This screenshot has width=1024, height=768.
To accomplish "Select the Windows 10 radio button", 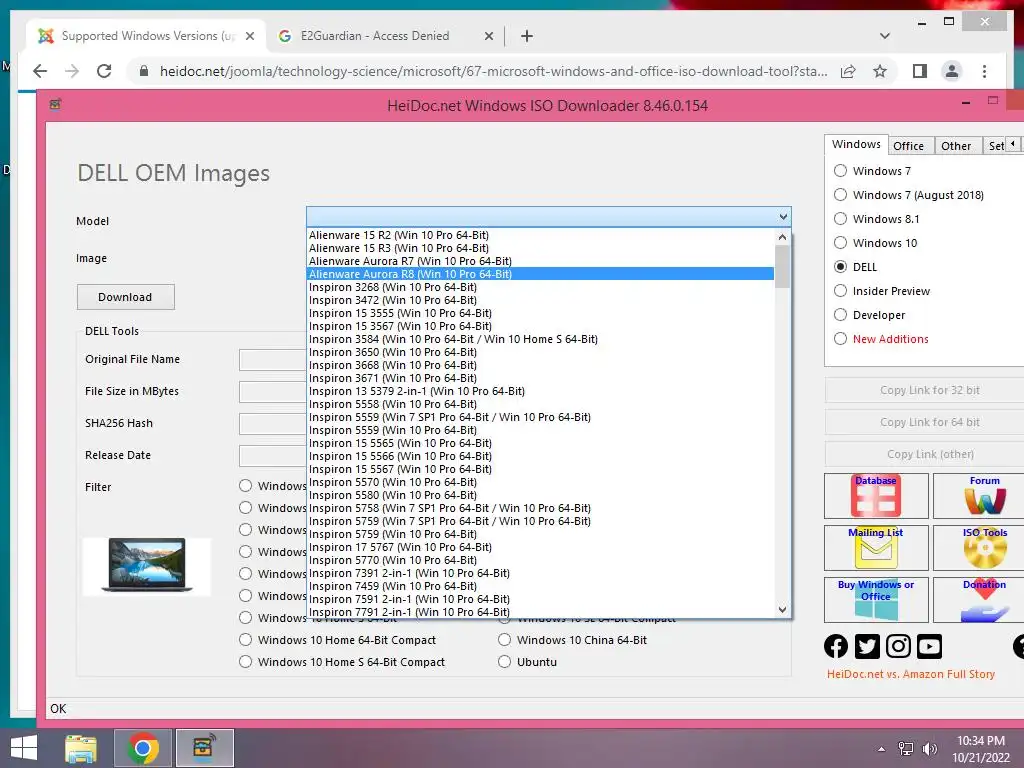I will pos(840,243).
